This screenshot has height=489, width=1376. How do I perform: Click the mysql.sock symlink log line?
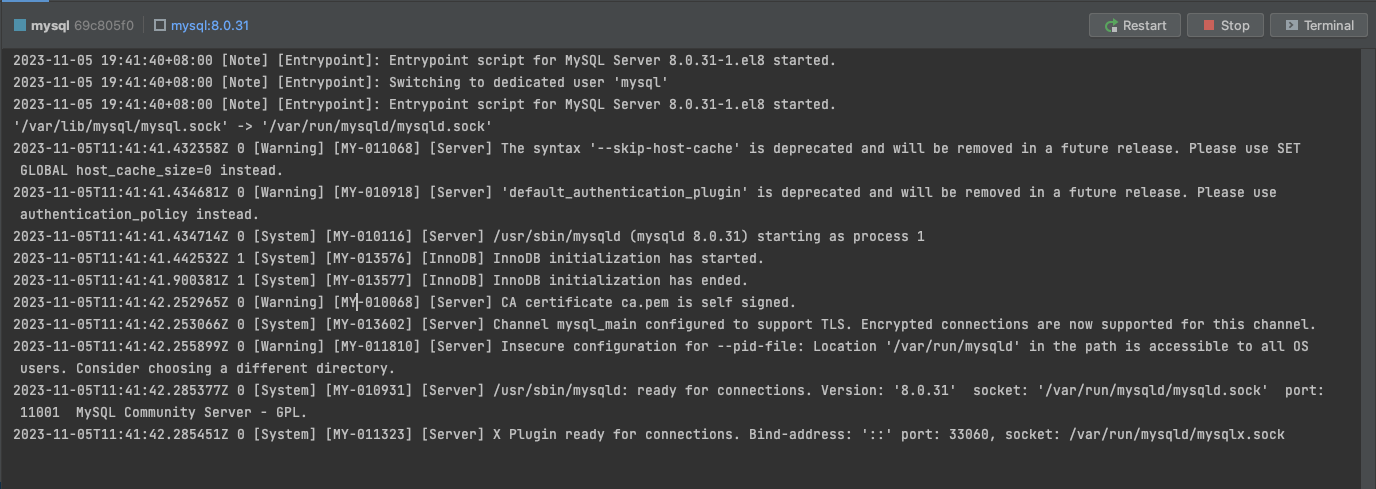[252, 126]
